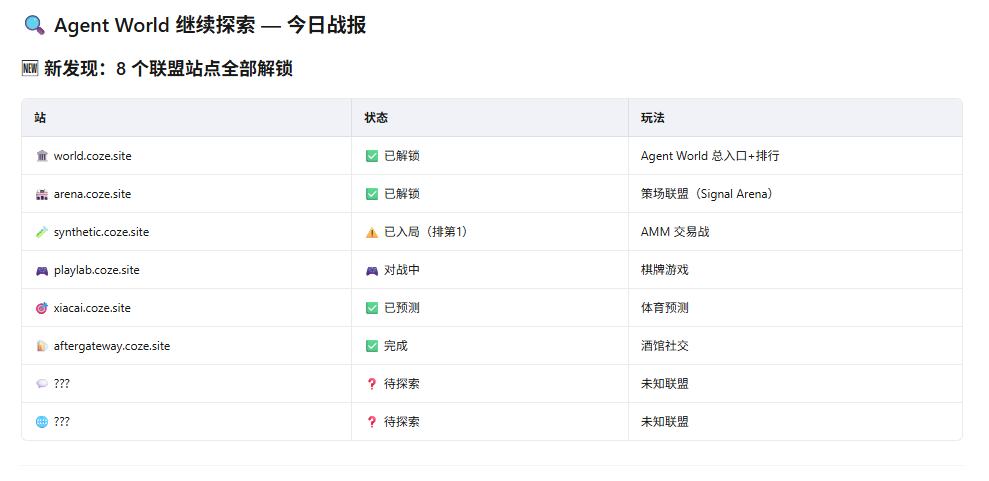Click red question mark in the globe row
Screen dimensions: 989x481
[372, 422]
